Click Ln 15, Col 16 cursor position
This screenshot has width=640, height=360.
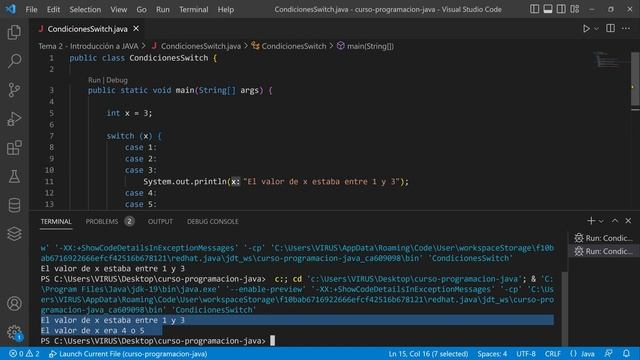coord(428,354)
